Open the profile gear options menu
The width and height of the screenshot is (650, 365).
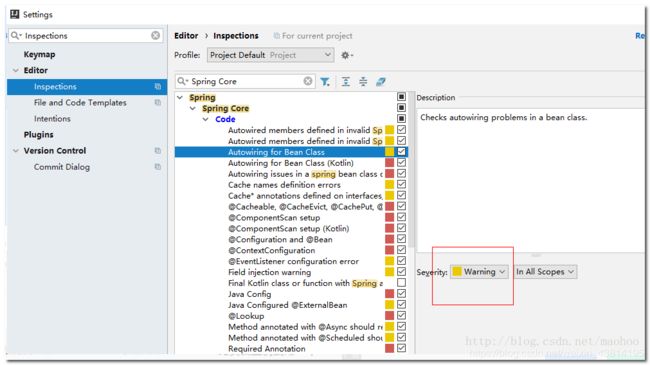[347, 55]
